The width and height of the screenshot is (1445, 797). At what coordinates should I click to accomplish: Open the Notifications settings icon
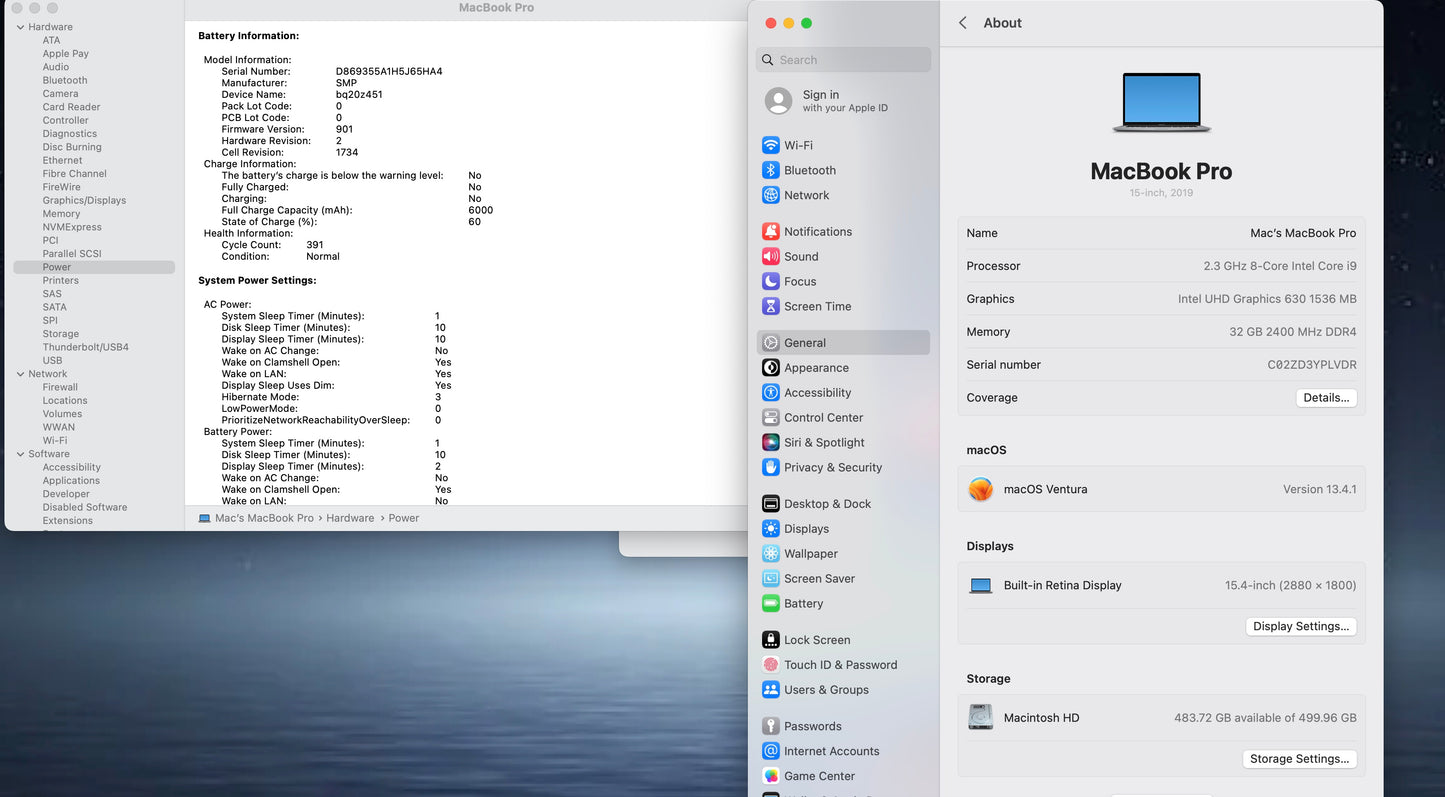(x=770, y=231)
